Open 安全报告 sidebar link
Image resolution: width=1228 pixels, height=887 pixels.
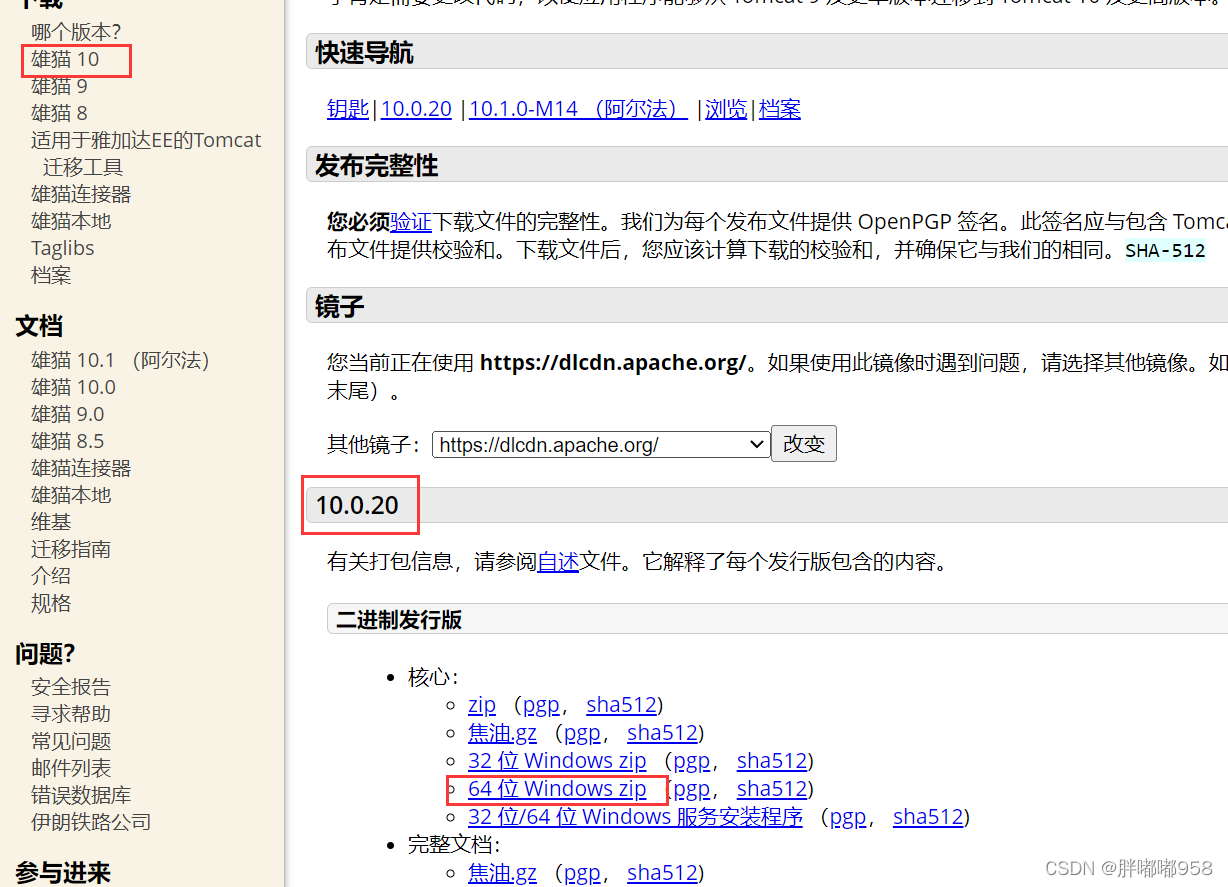coord(71,687)
